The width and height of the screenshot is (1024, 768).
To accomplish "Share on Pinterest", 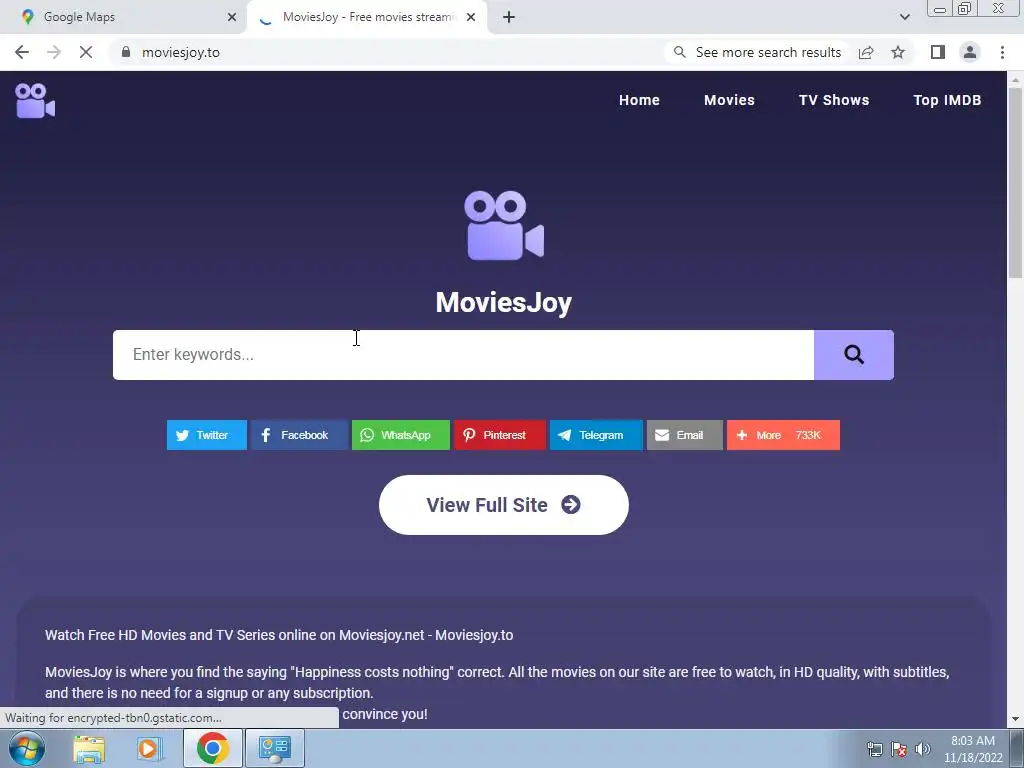I will (500, 435).
